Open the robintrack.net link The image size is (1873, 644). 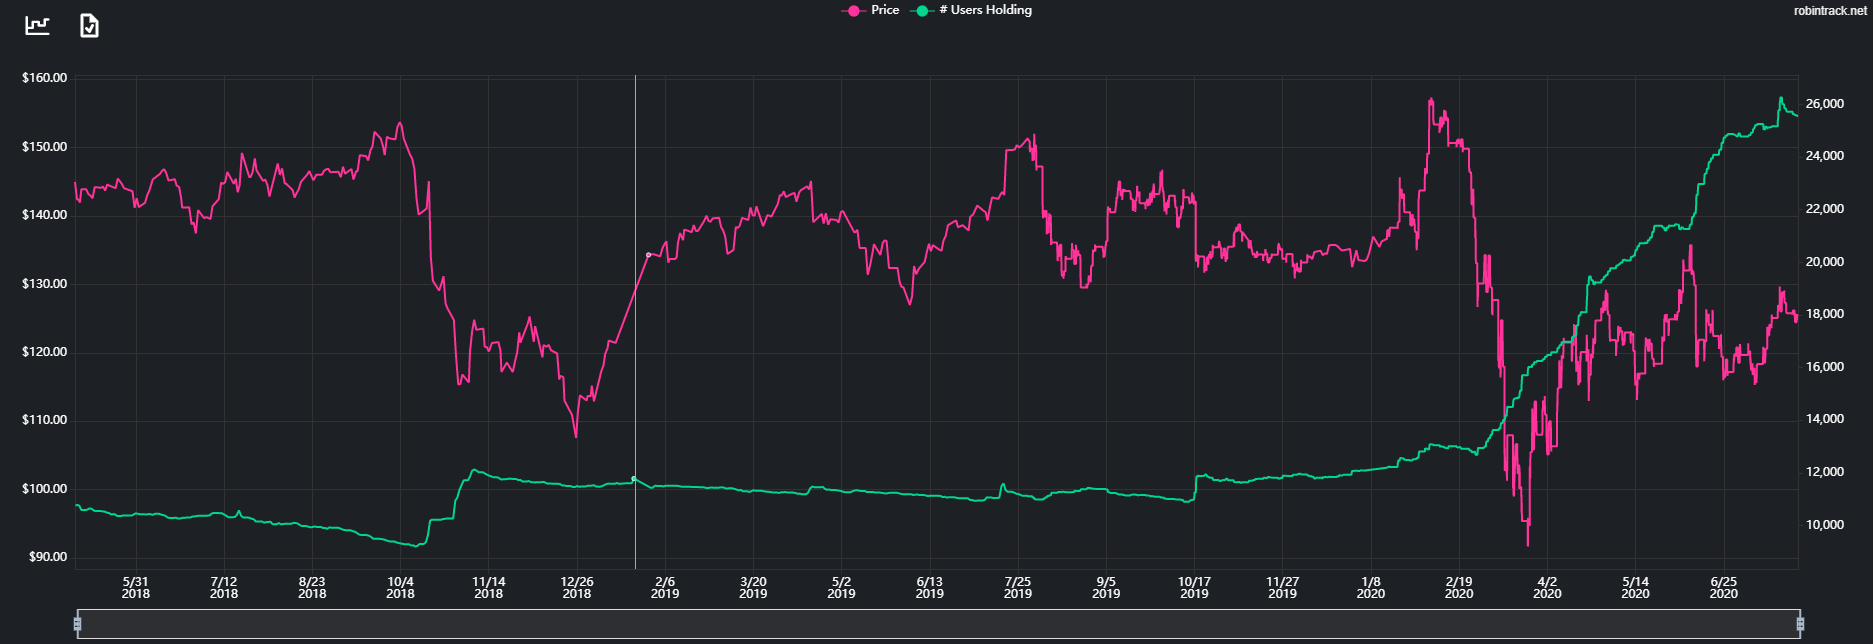click(1829, 11)
